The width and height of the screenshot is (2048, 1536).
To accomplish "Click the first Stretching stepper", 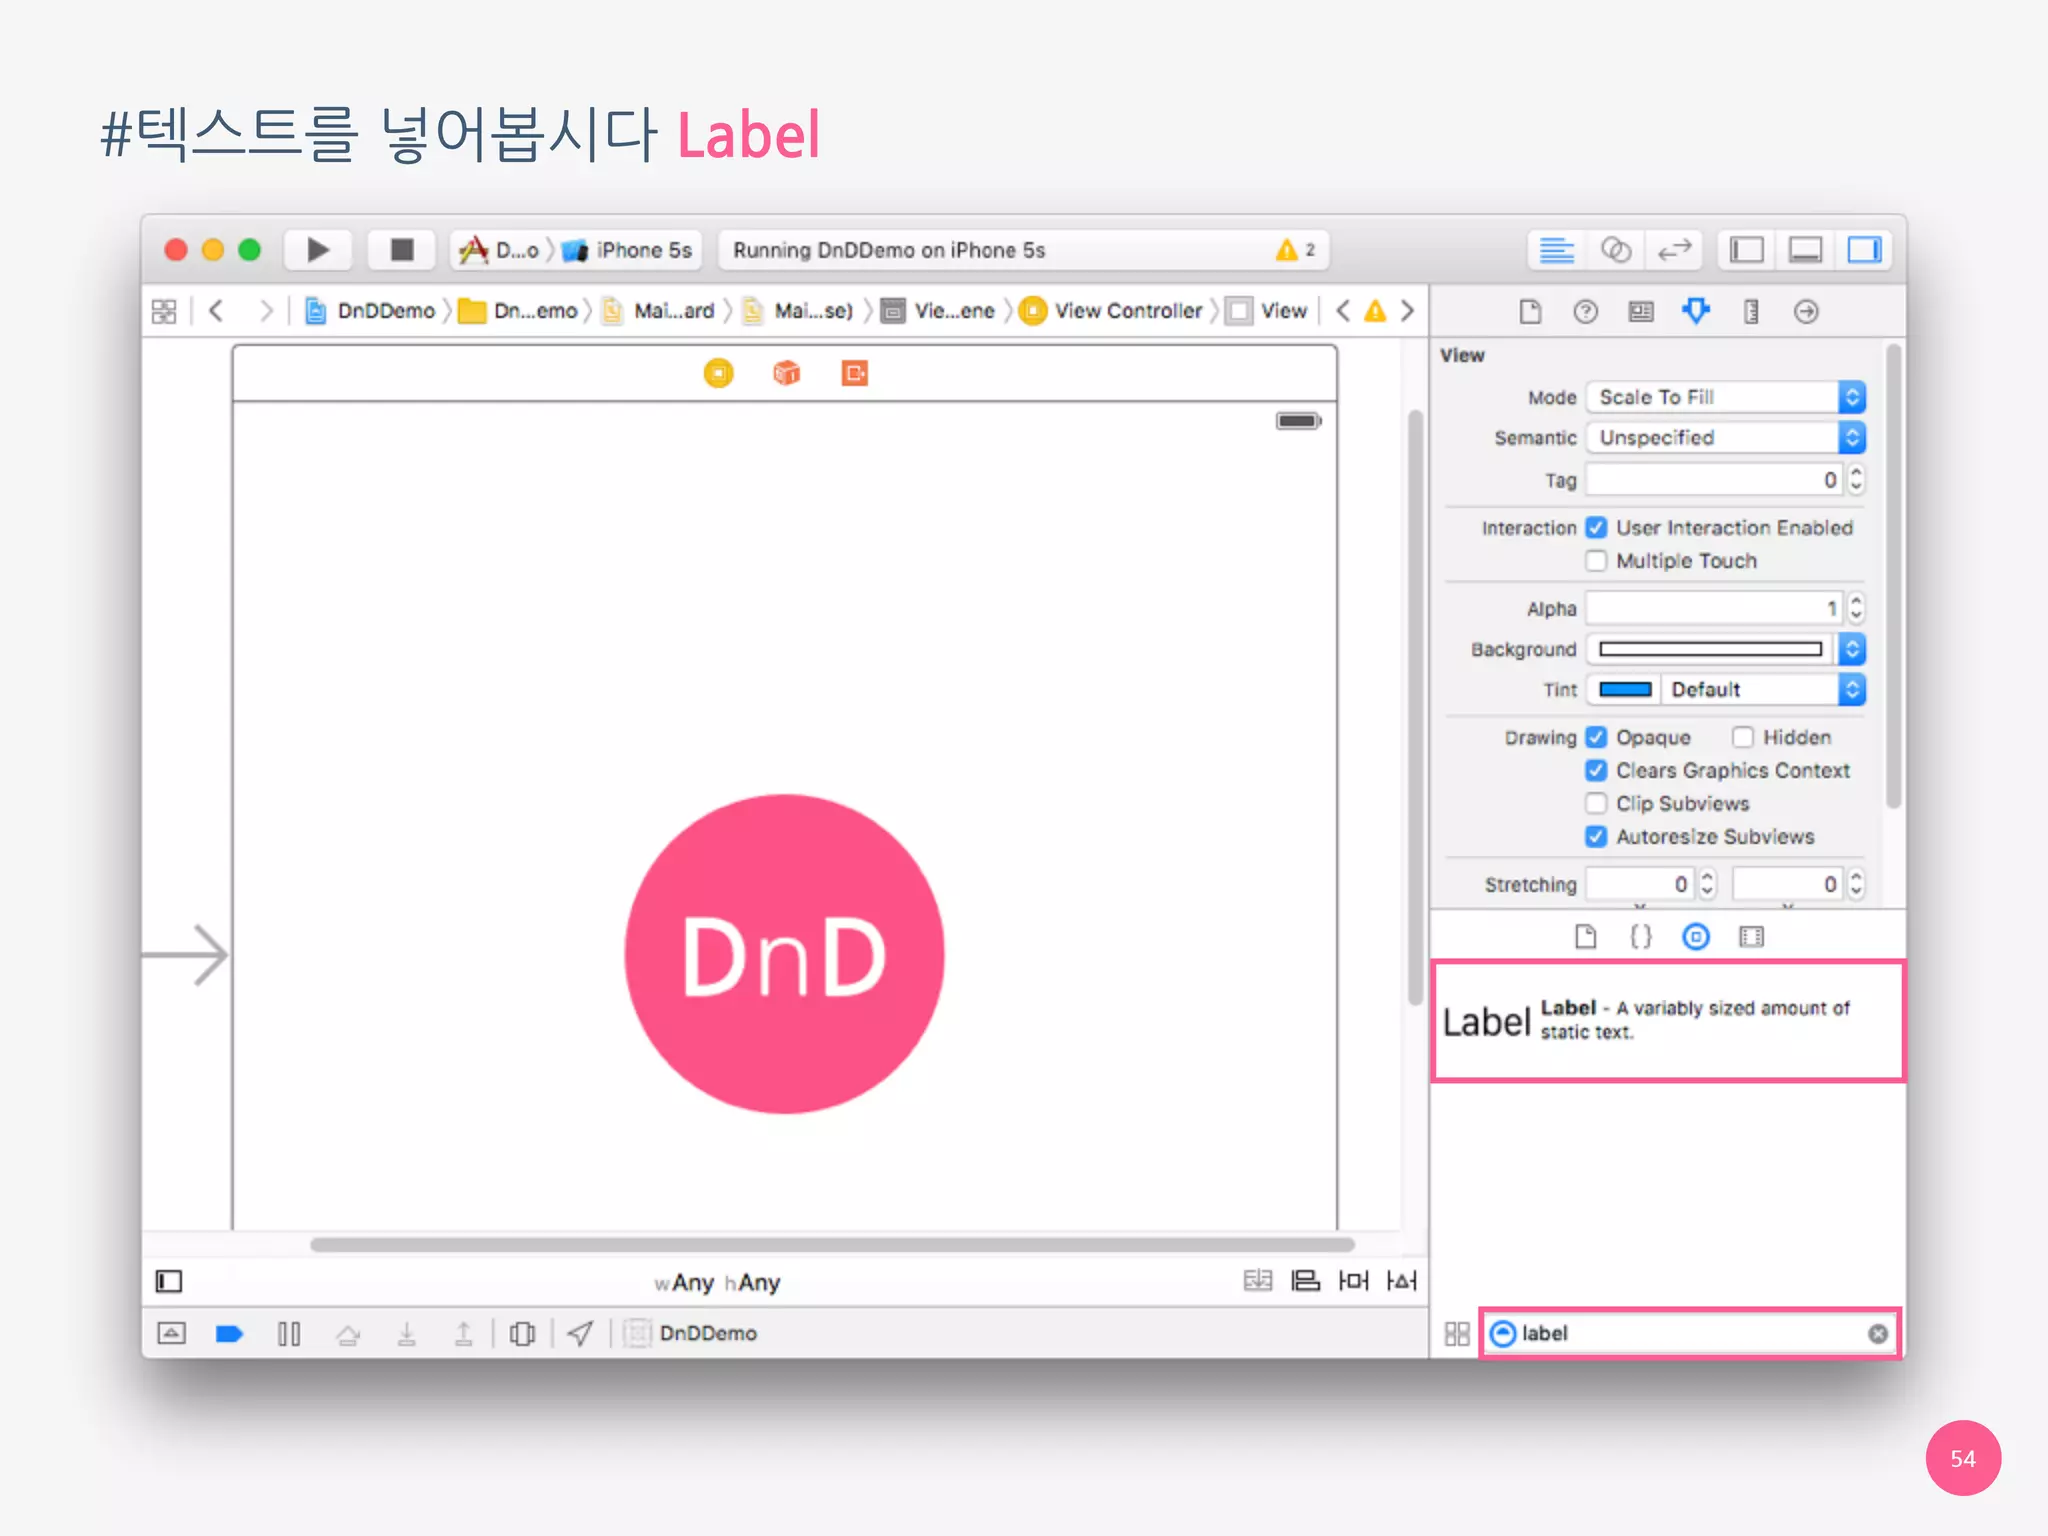I will pos(1707,884).
